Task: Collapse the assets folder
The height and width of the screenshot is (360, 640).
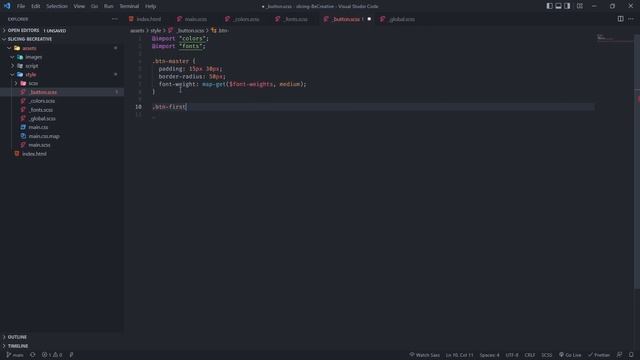Action: tap(9, 48)
